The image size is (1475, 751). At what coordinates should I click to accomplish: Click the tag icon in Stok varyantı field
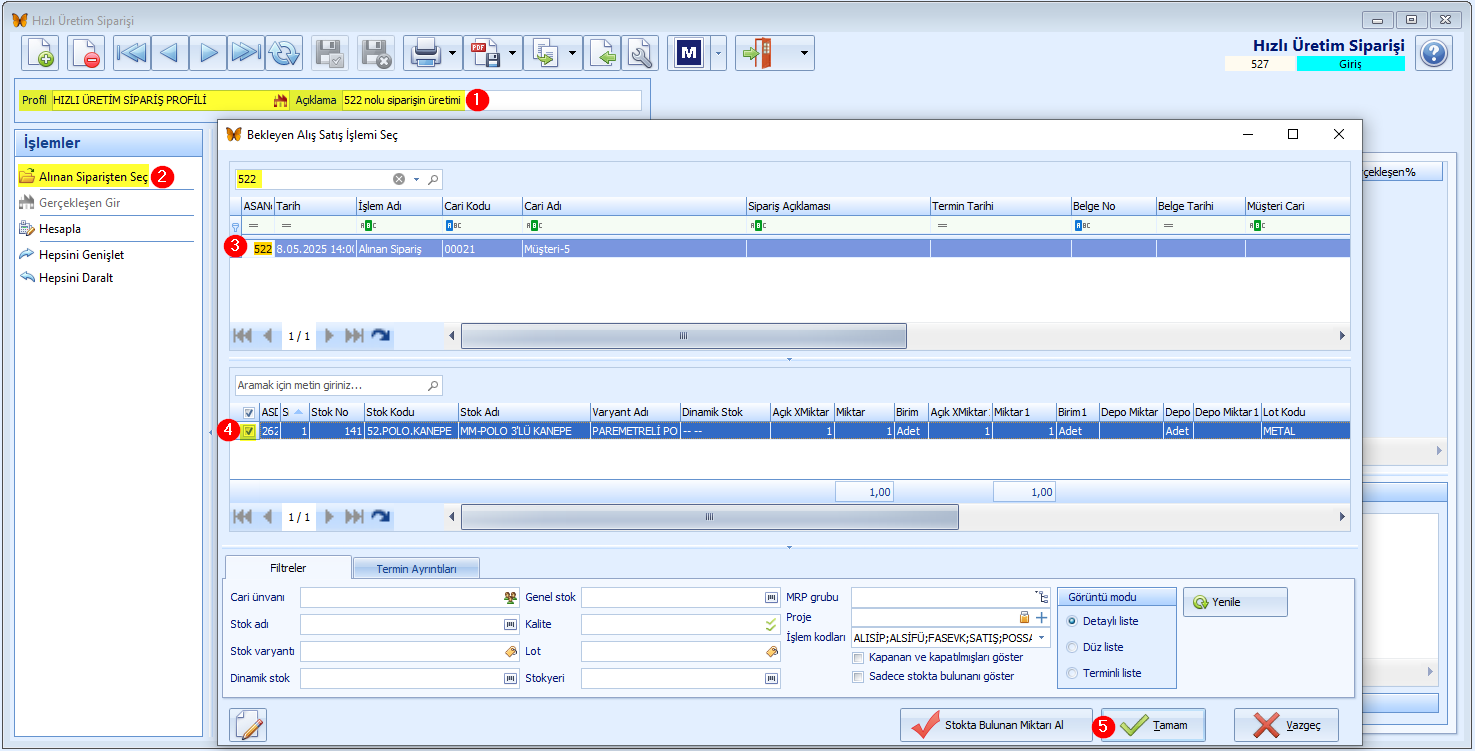click(511, 651)
